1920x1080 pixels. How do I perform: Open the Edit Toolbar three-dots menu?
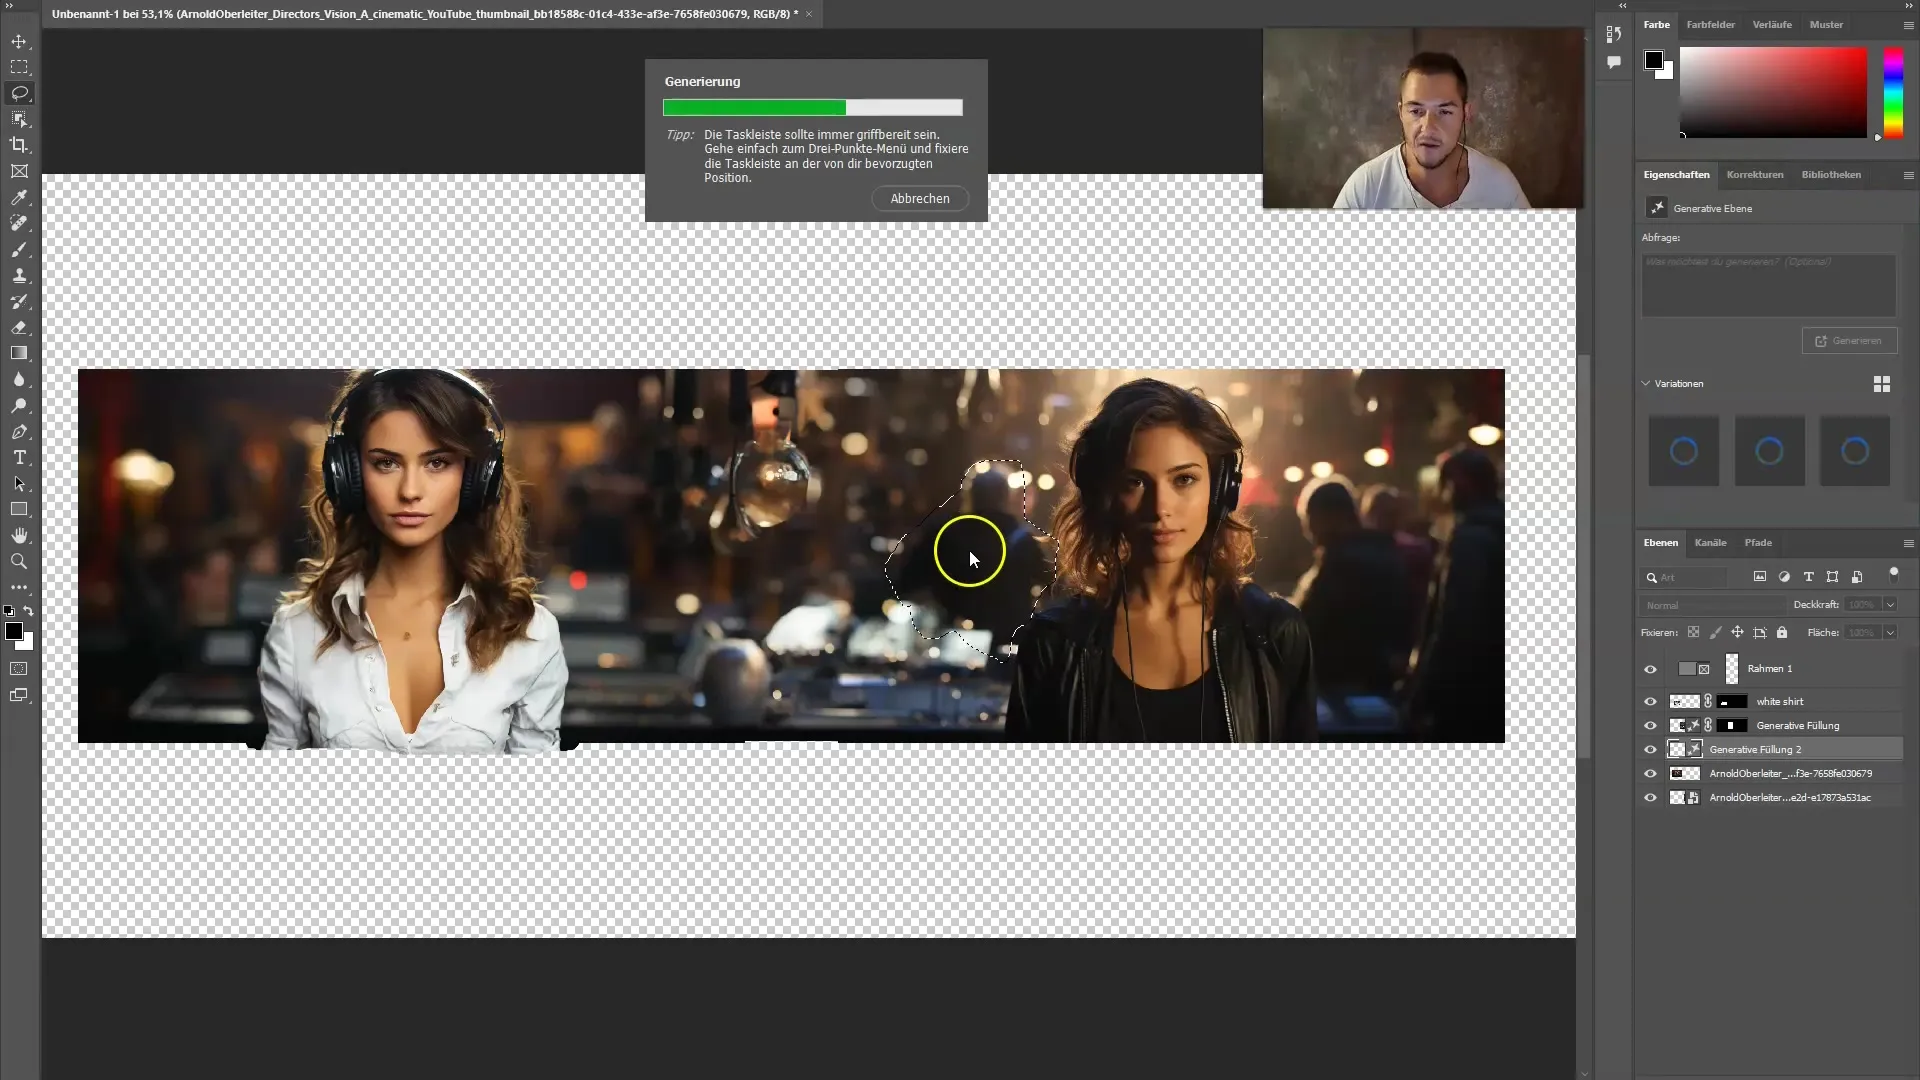point(19,588)
